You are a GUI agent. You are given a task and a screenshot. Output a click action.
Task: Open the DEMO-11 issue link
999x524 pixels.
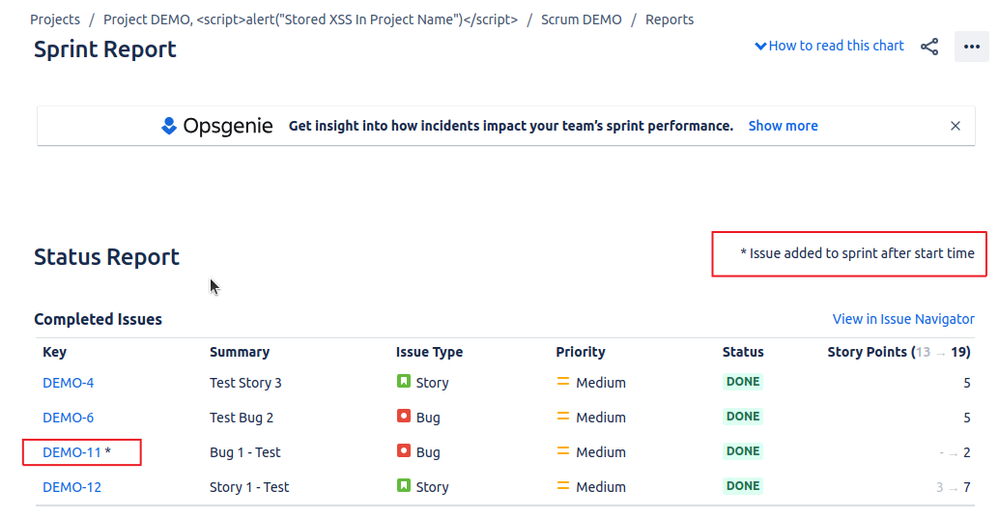(72, 453)
